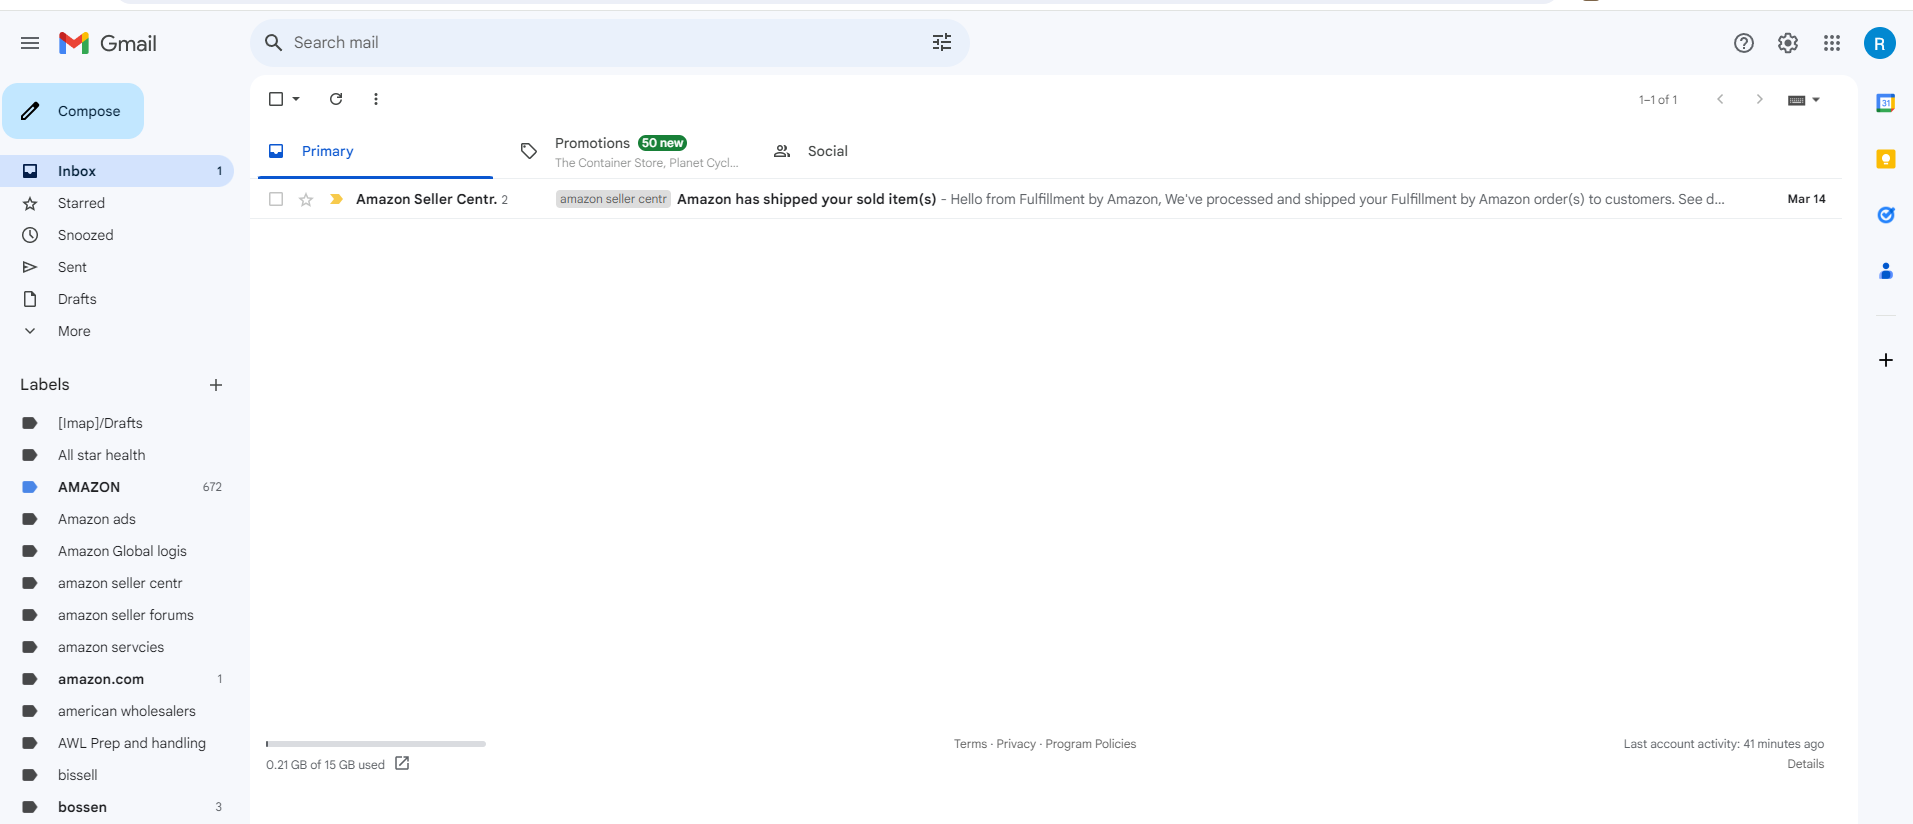
Task: Open the Drafts folder
Action: [x=117, y=299]
